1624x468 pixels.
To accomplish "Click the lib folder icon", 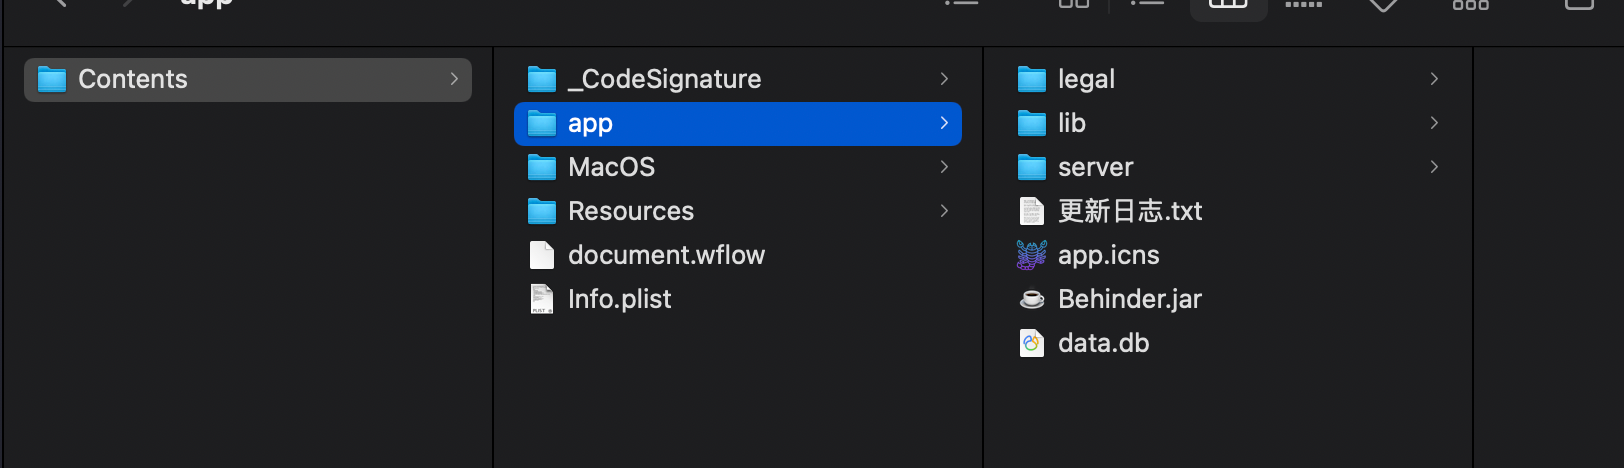I will pyautogui.click(x=1032, y=123).
